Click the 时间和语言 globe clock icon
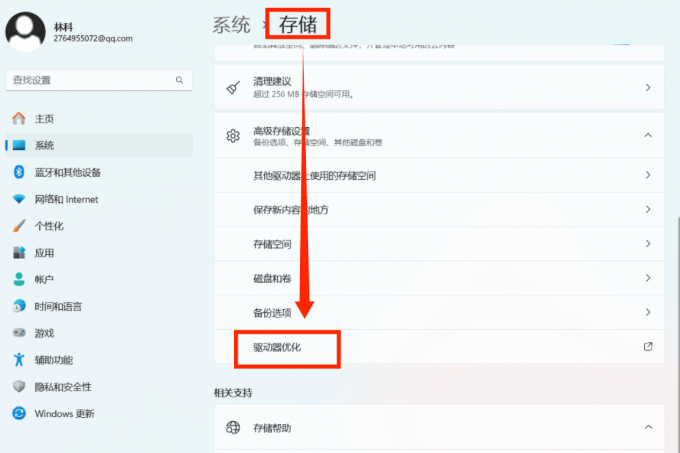This screenshot has height=453, width=680. (19, 306)
